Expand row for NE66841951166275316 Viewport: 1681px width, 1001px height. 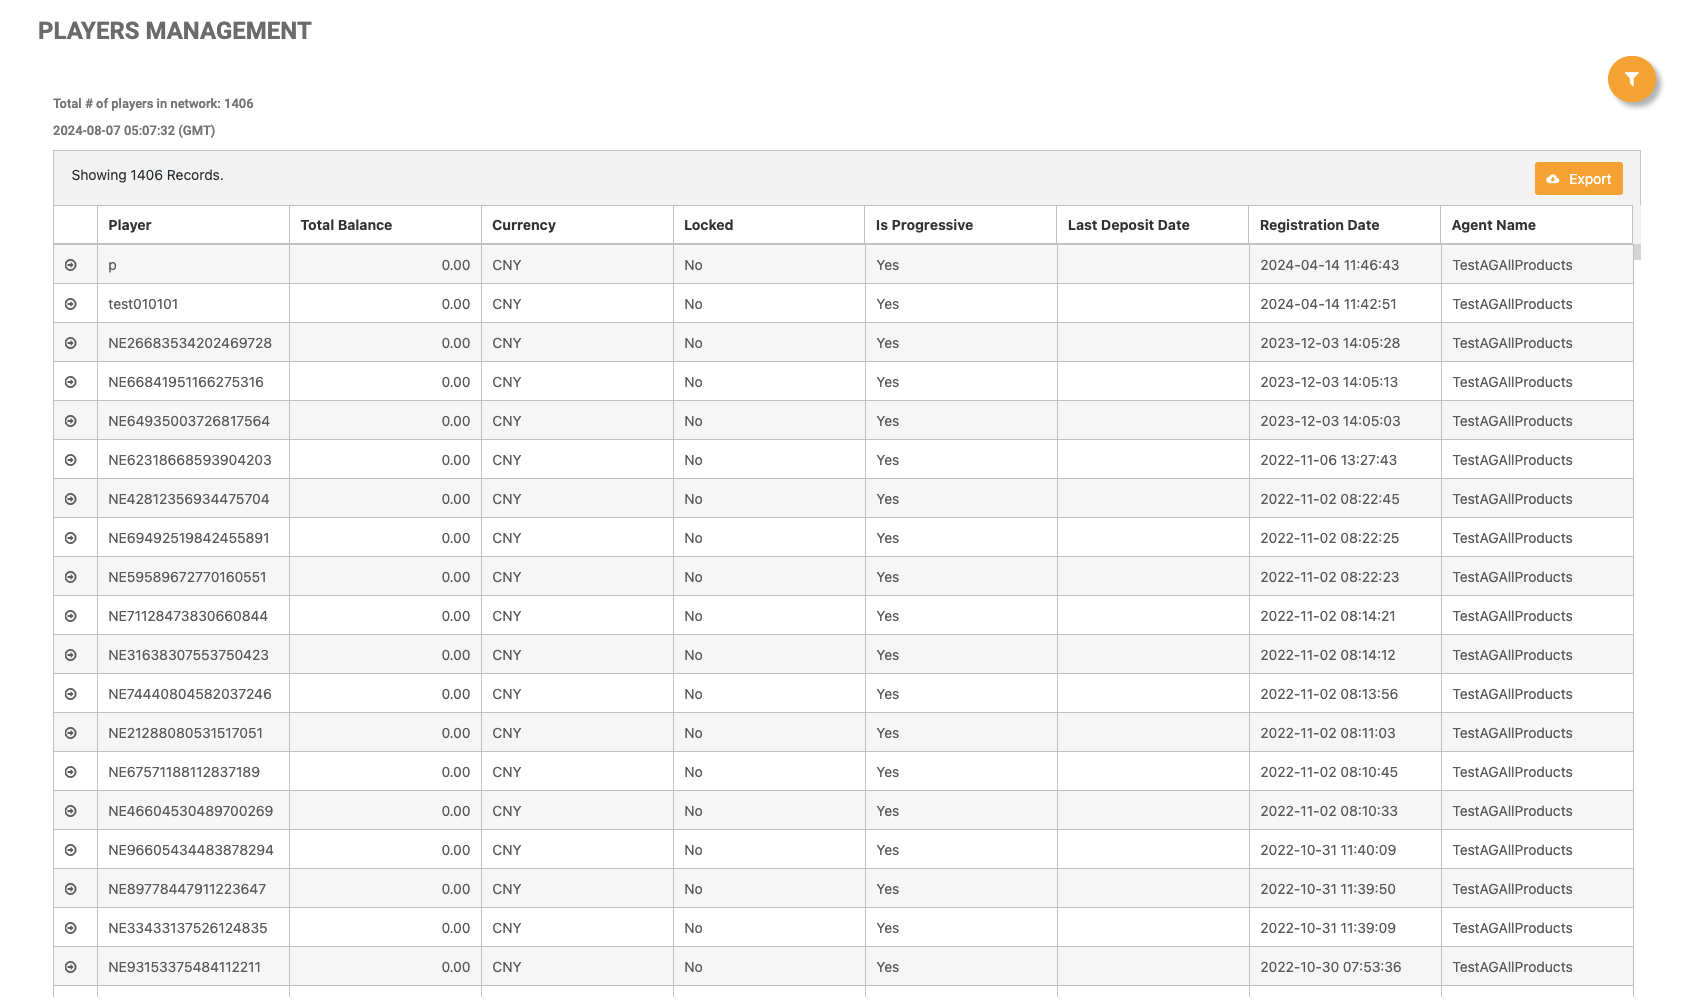[71, 382]
